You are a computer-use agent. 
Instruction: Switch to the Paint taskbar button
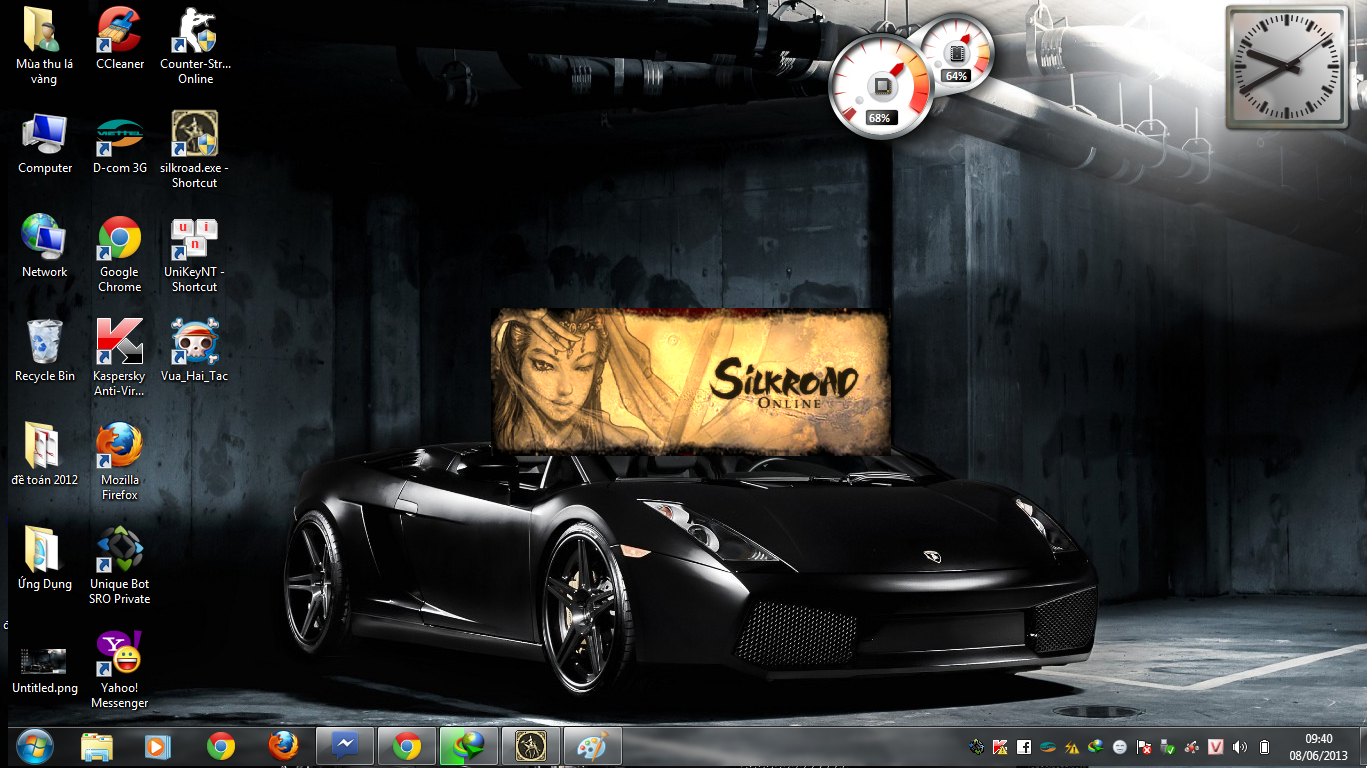coord(592,746)
